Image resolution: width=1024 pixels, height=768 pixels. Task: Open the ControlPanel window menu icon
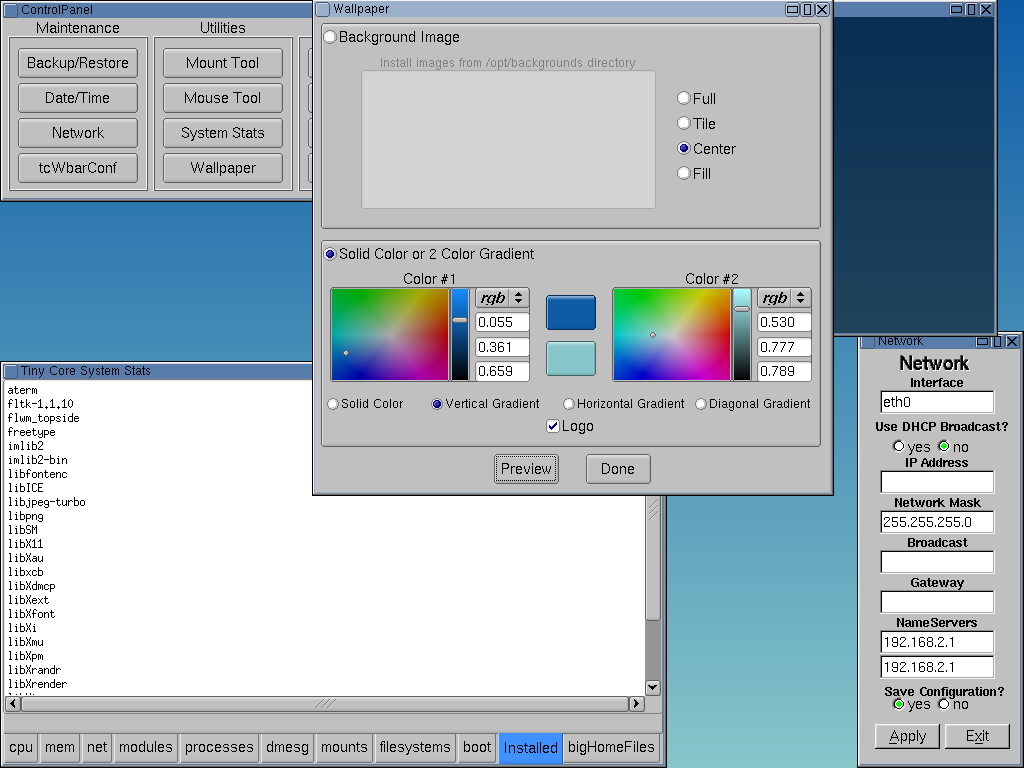click(10, 10)
